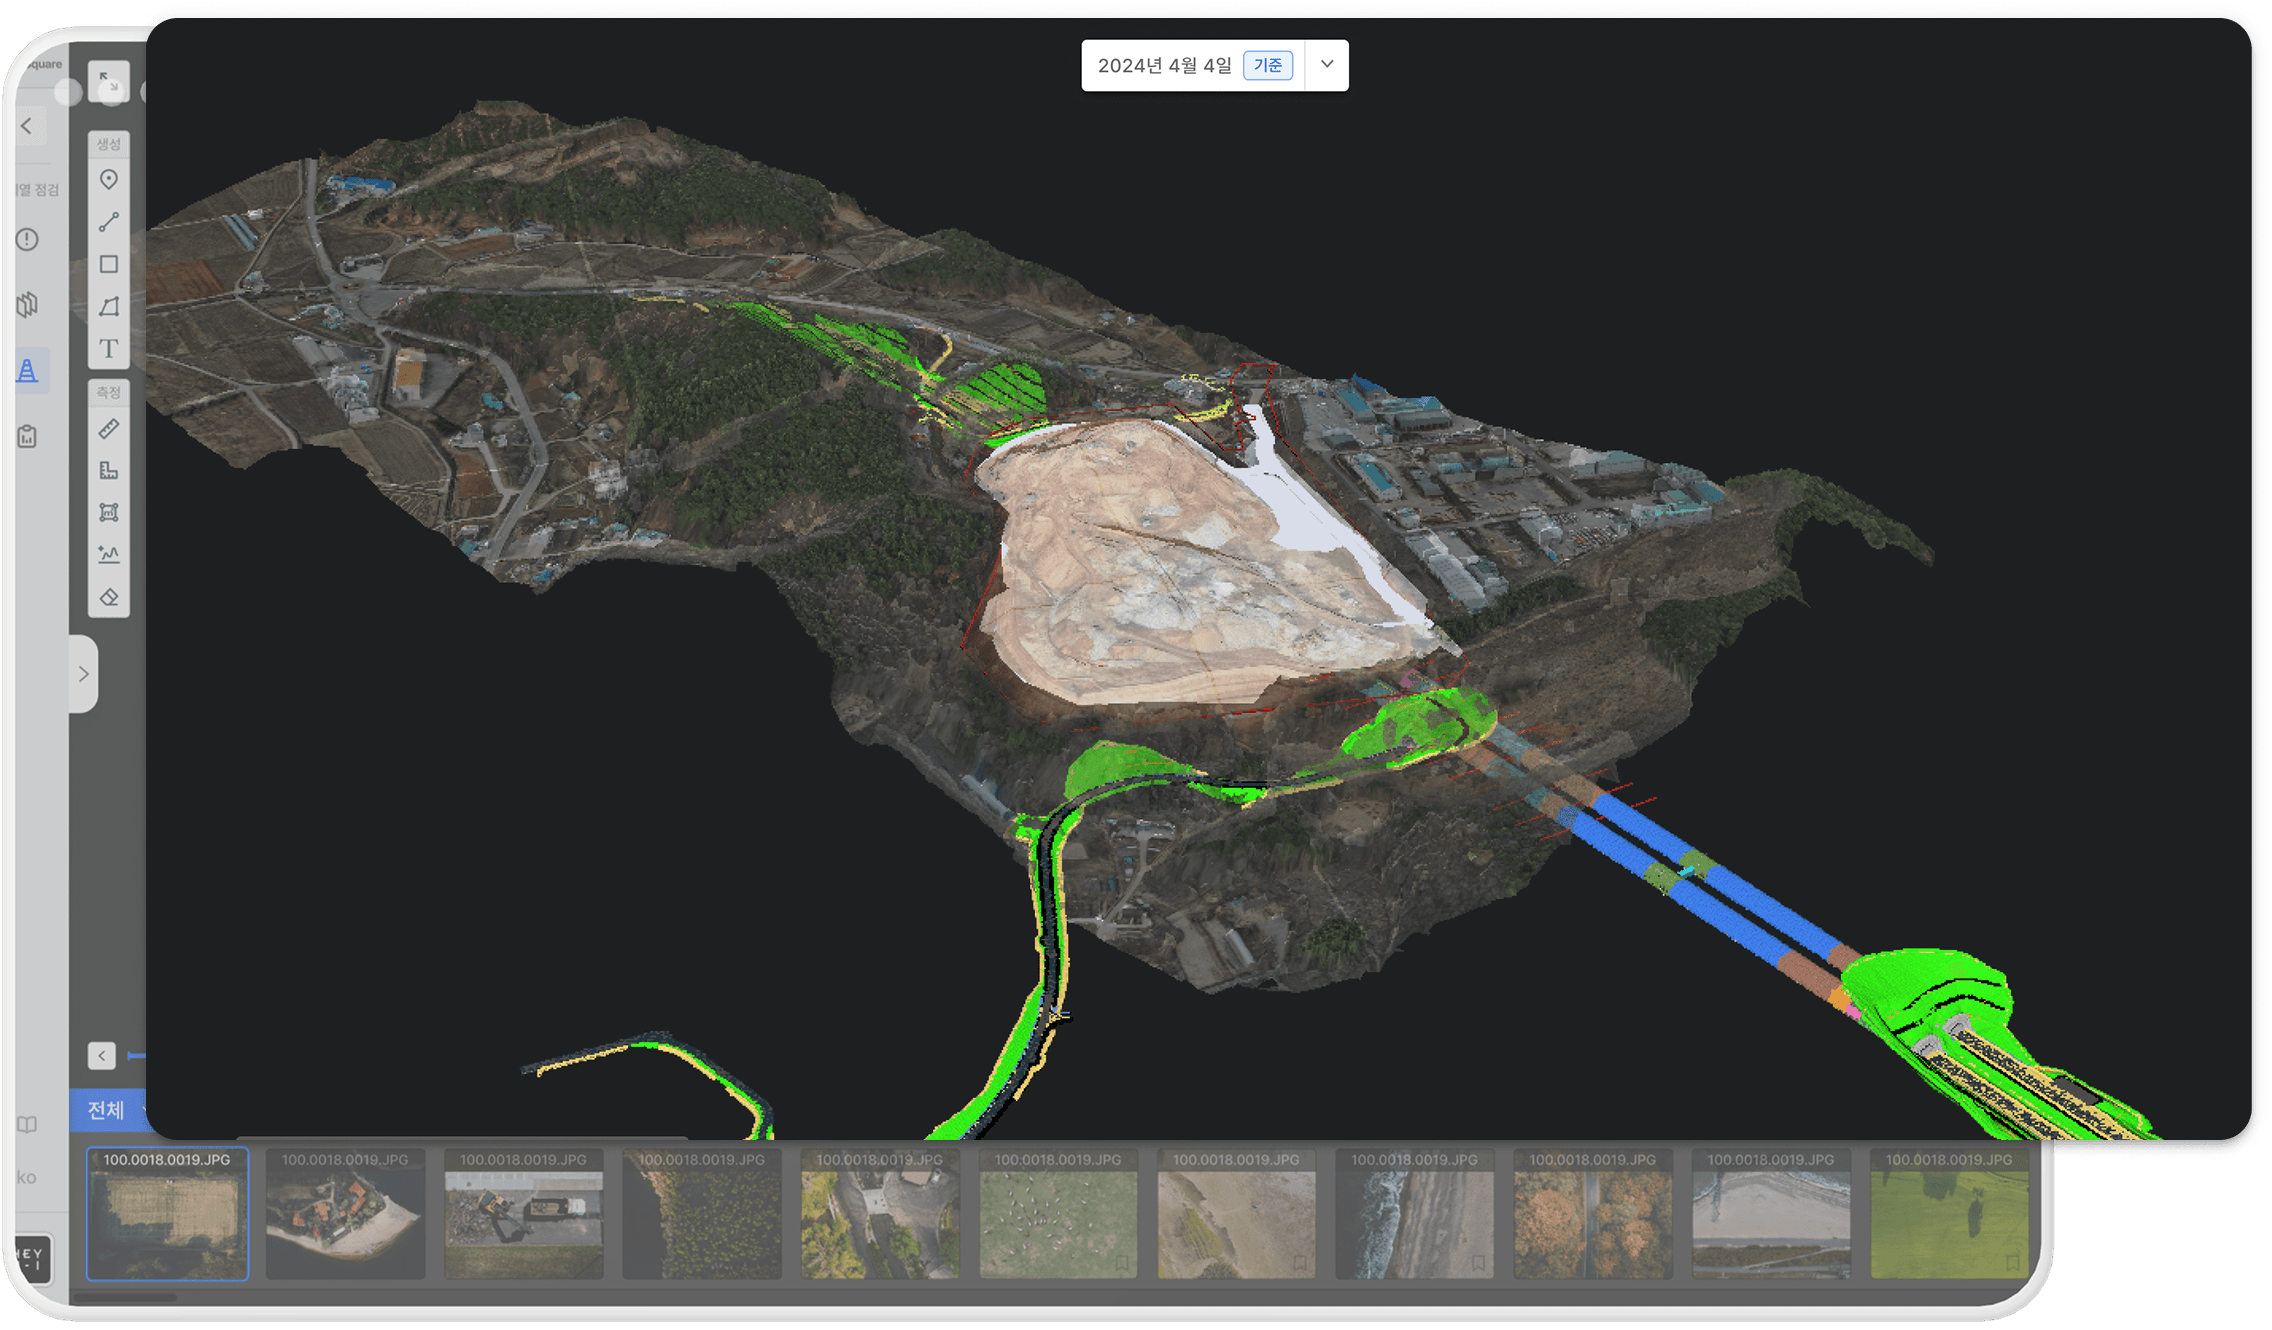Select the line drawing tool
The image size is (2272, 1330).
click(x=109, y=222)
